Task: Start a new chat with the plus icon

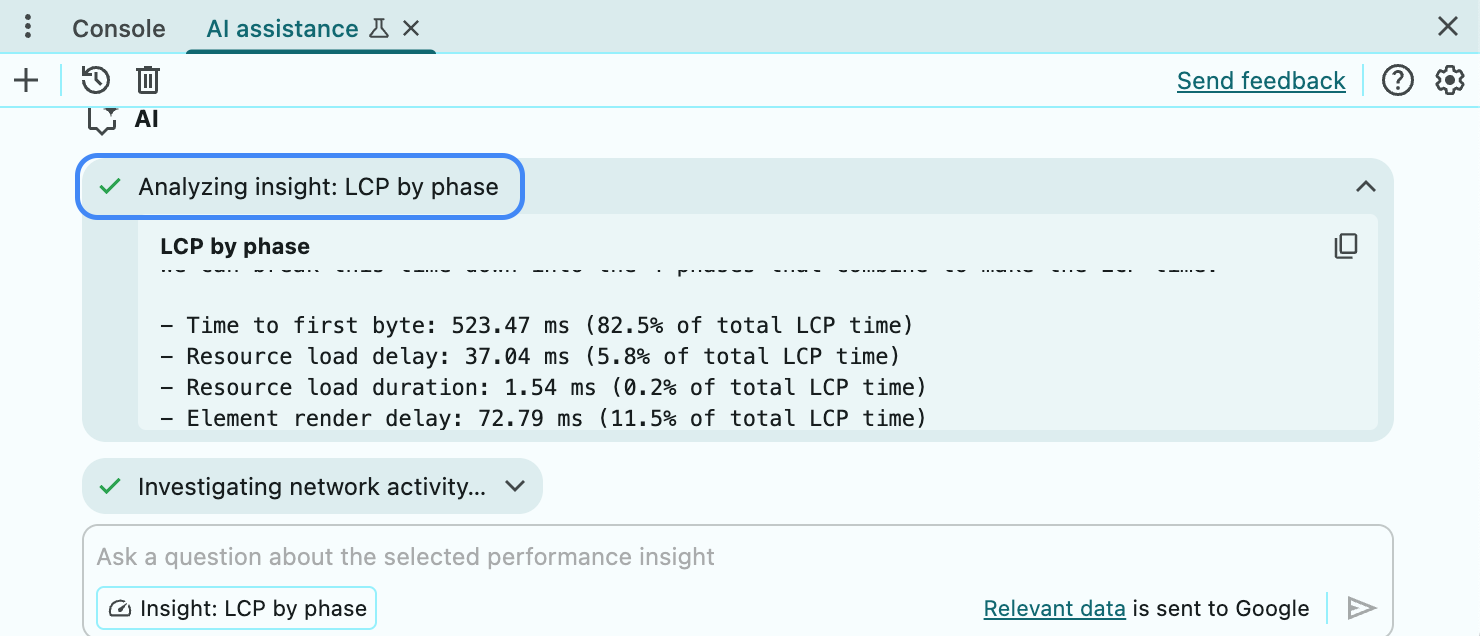Action: tap(26, 80)
